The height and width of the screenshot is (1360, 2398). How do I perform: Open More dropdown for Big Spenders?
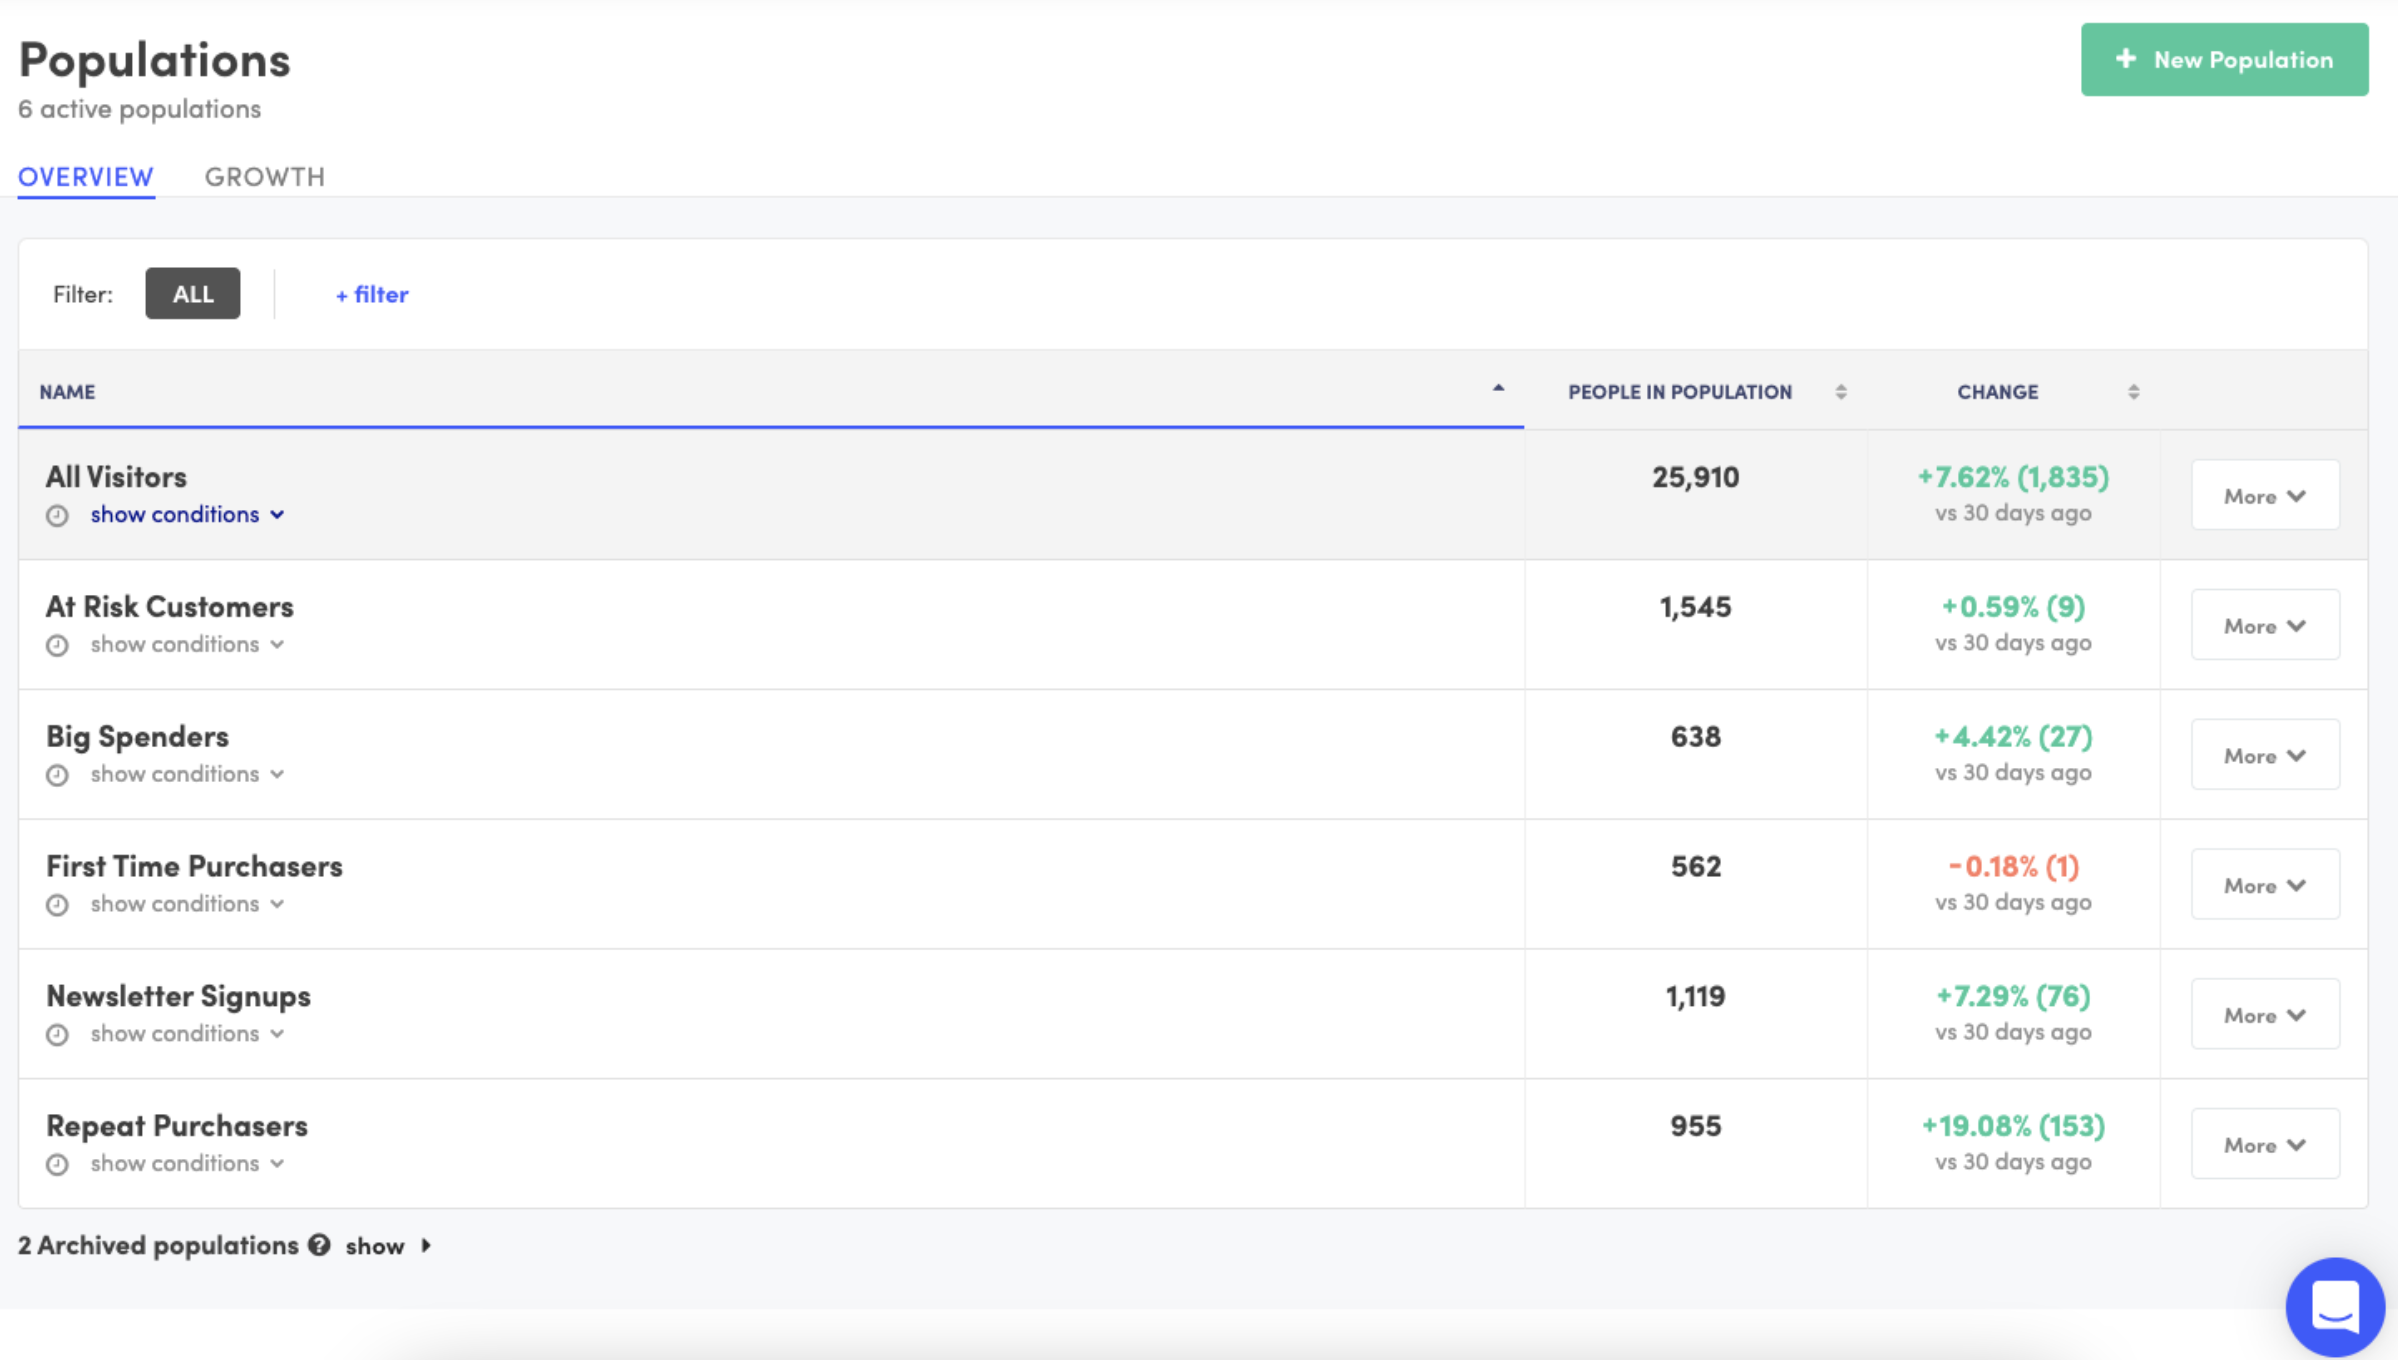[2265, 755]
